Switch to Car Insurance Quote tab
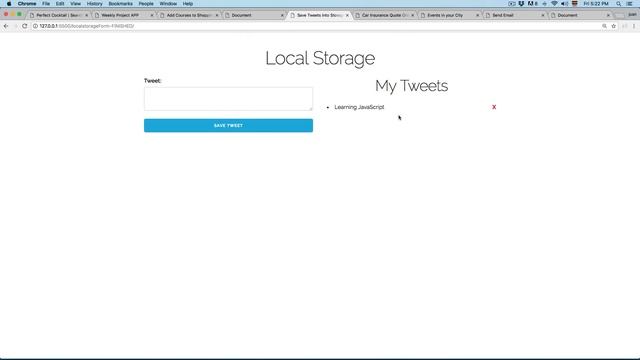The image size is (640, 360). click(384, 15)
